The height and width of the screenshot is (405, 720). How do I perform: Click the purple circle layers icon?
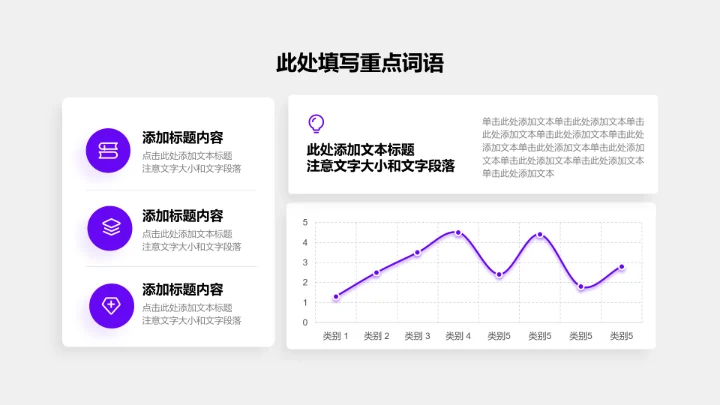click(x=110, y=228)
